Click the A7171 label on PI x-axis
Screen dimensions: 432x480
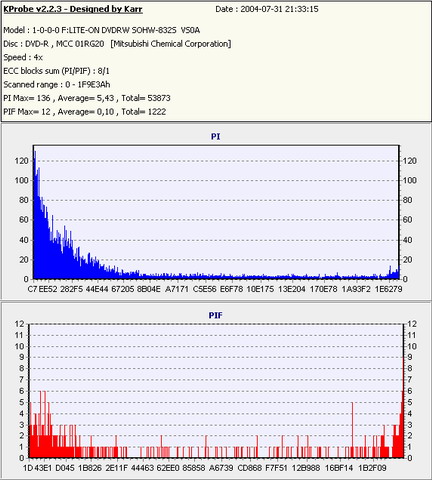[x=177, y=289]
